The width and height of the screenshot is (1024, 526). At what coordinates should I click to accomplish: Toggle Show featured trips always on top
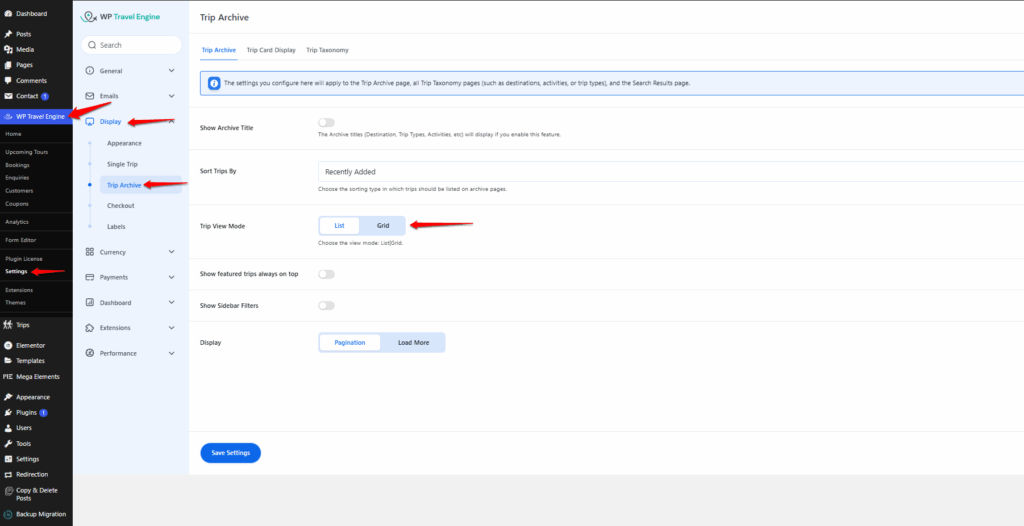click(326, 274)
